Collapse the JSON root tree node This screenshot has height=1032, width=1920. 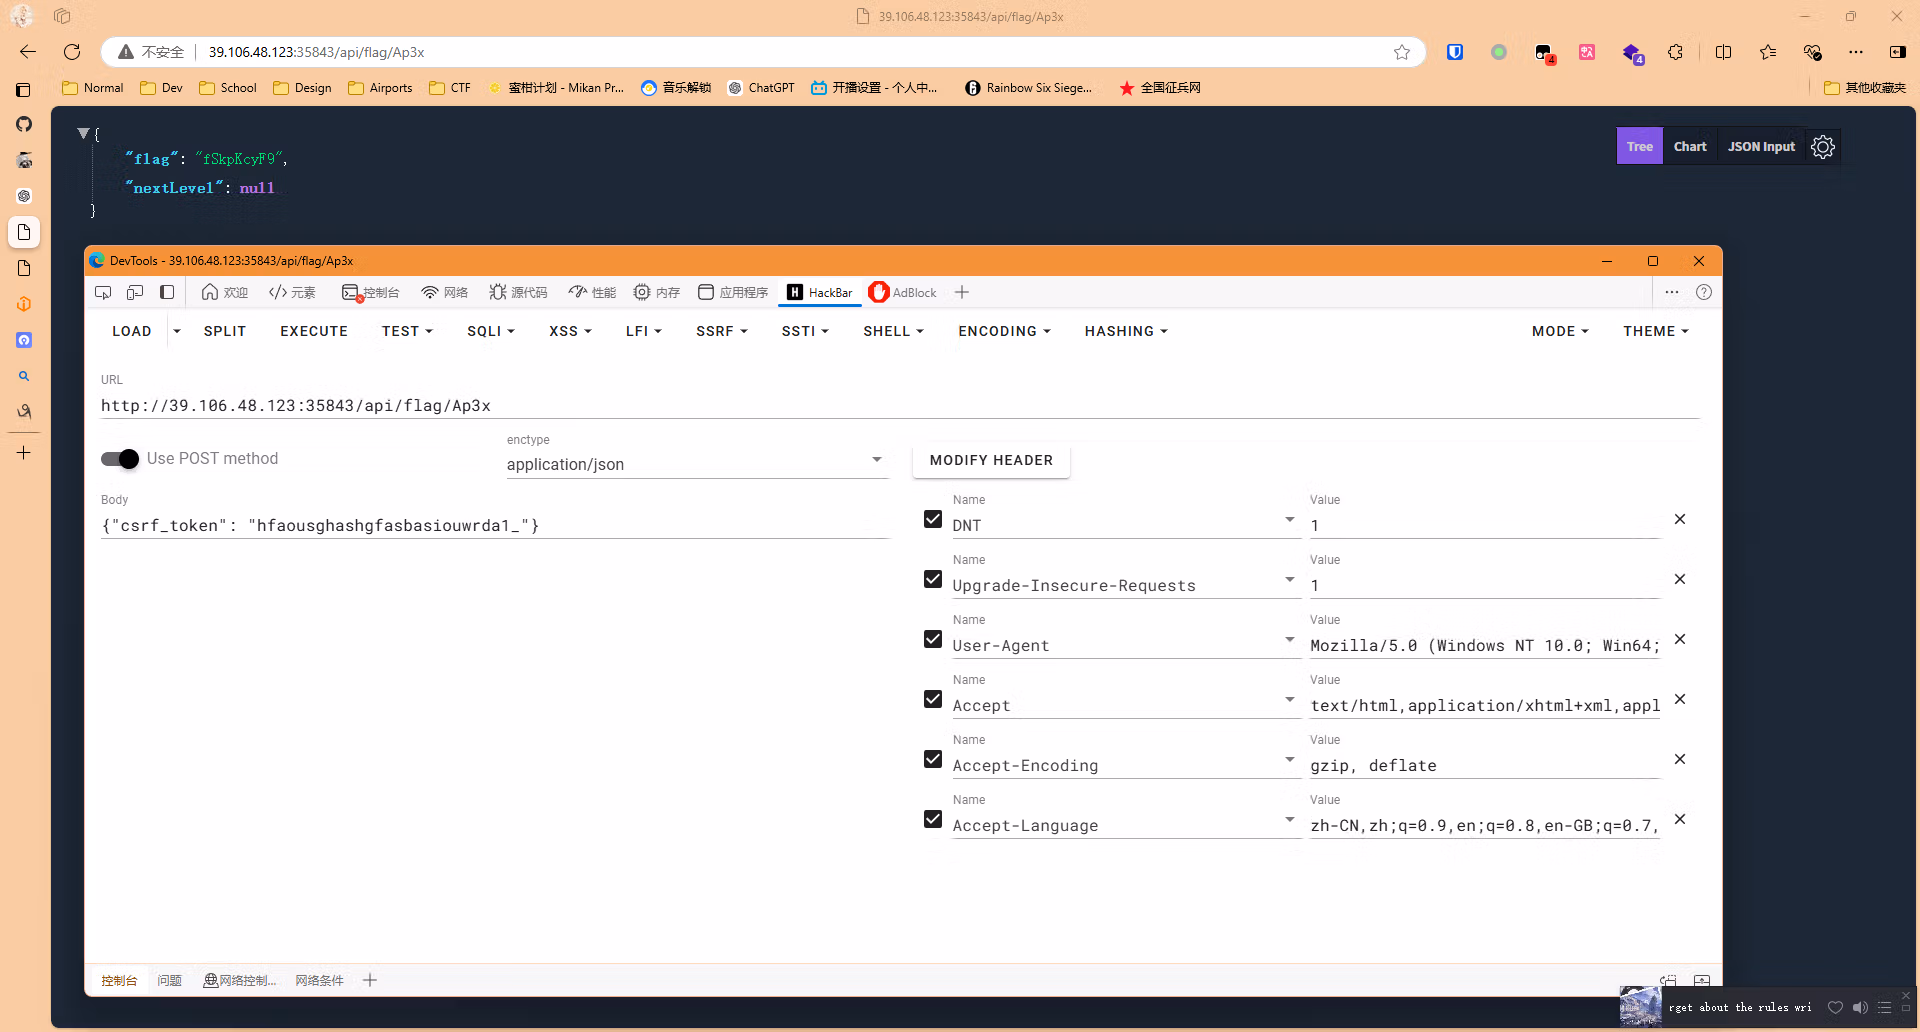pos(83,133)
